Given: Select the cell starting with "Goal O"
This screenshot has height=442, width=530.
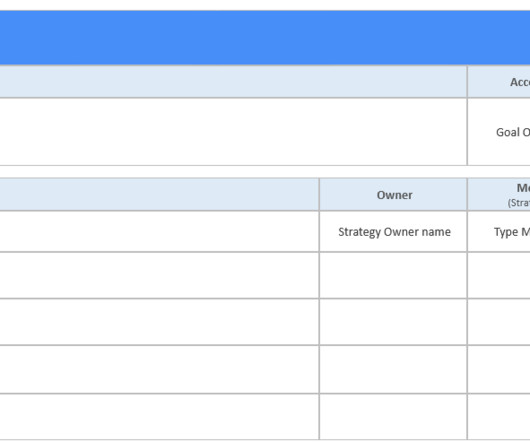Looking at the screenshot, I should pos(499,132).
